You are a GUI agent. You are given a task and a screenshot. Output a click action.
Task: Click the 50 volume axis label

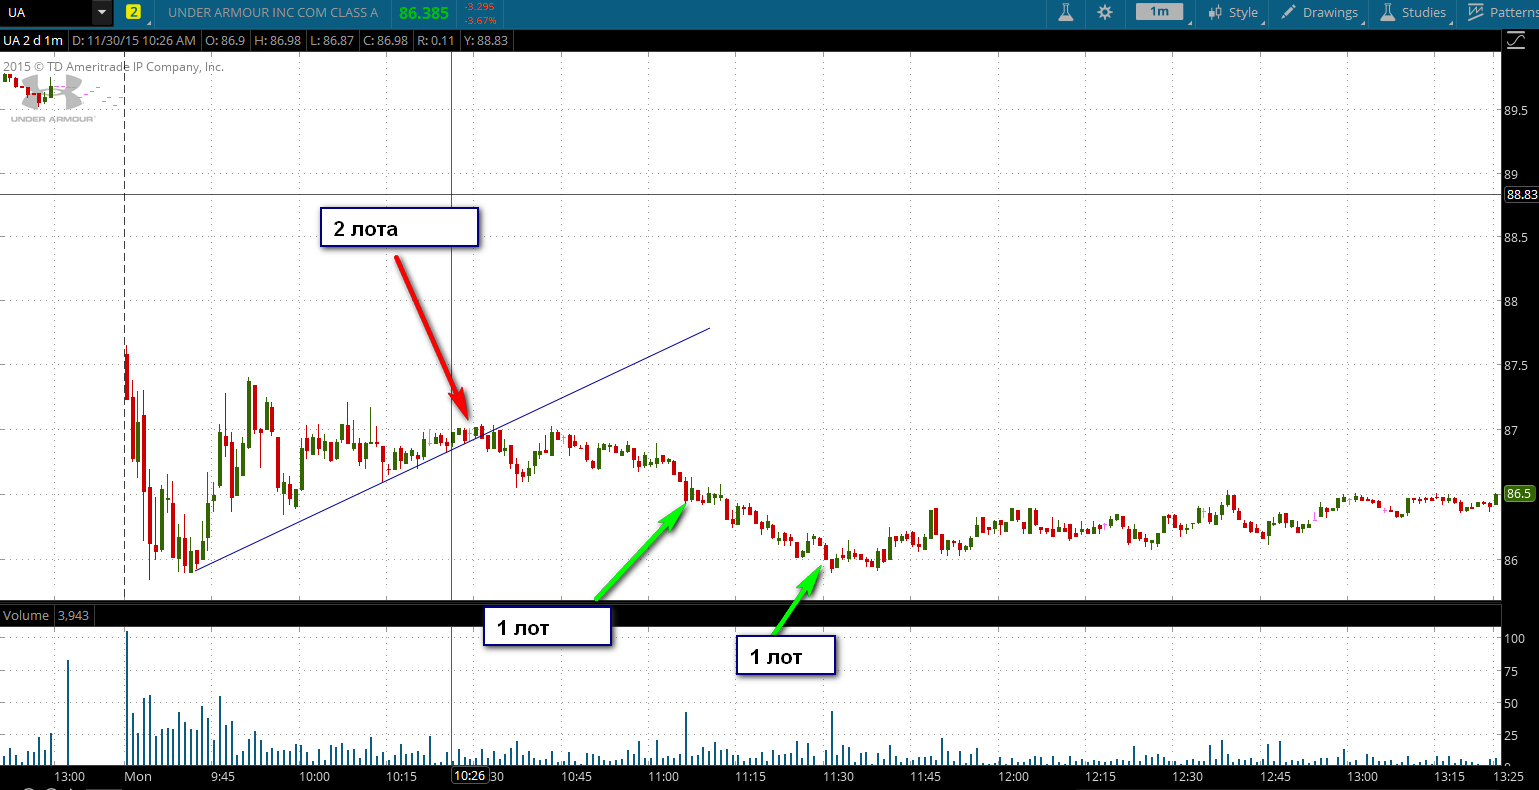pyautogui.click(x=1511, y=704)
